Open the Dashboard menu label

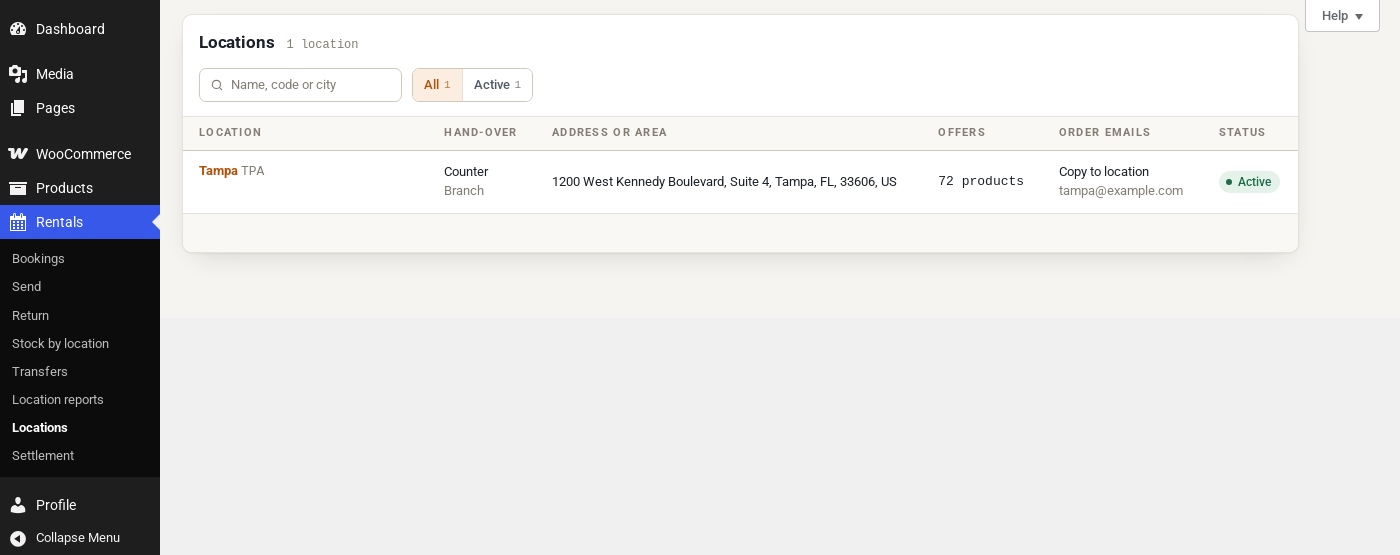(70, 29)
